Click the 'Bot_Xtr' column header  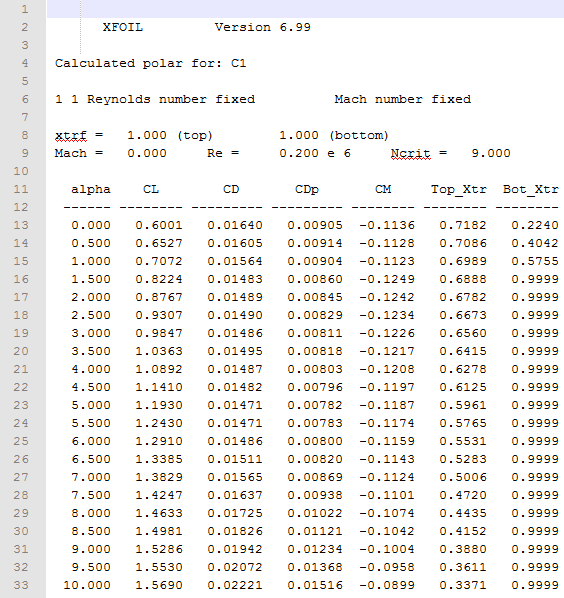pos(531,190)
